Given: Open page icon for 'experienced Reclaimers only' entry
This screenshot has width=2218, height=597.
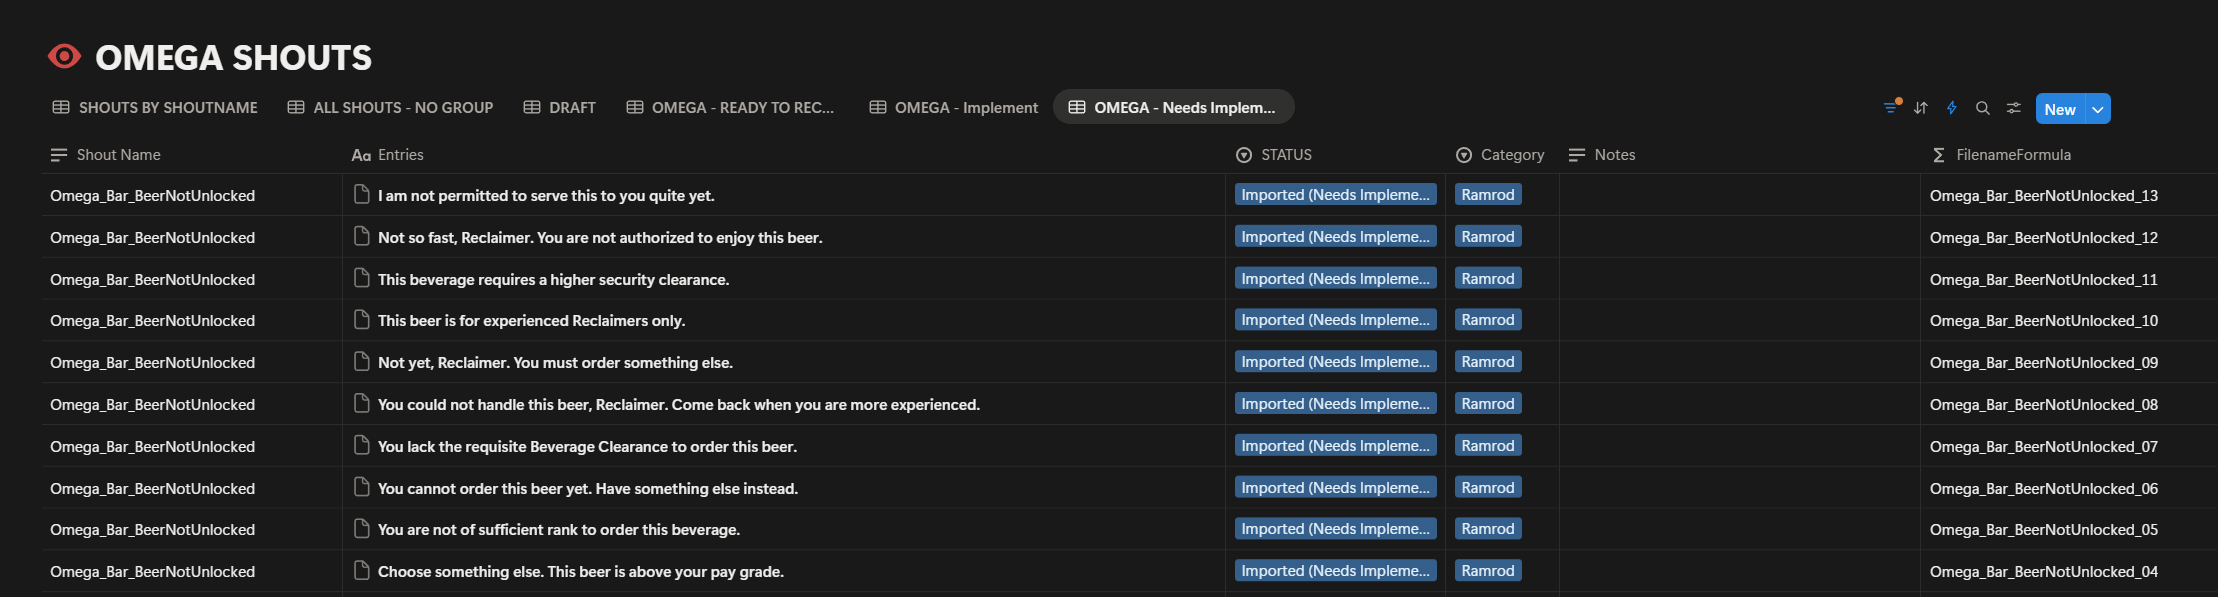Looking at the screenshot, I should pyautogui.click(x=362, y=319).
